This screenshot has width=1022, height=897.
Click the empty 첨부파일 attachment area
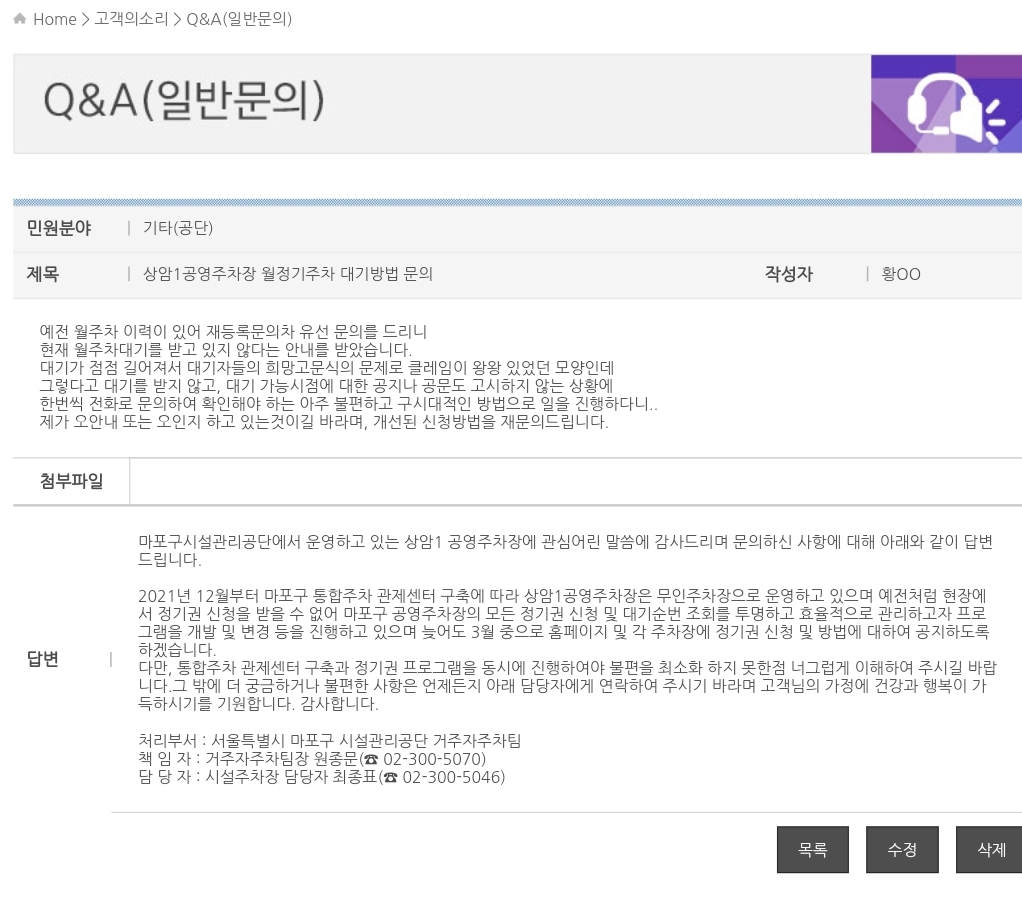(x=575, y=482)
